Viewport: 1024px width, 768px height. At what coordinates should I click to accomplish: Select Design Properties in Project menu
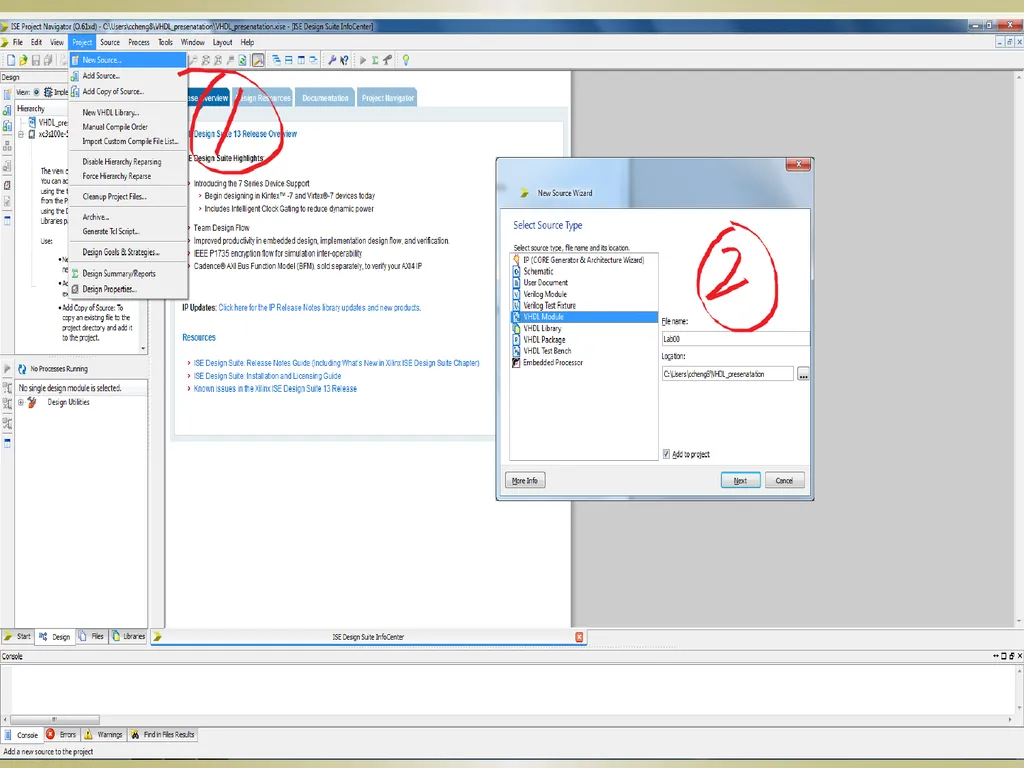pyautogui.click(x=108, y=289)
